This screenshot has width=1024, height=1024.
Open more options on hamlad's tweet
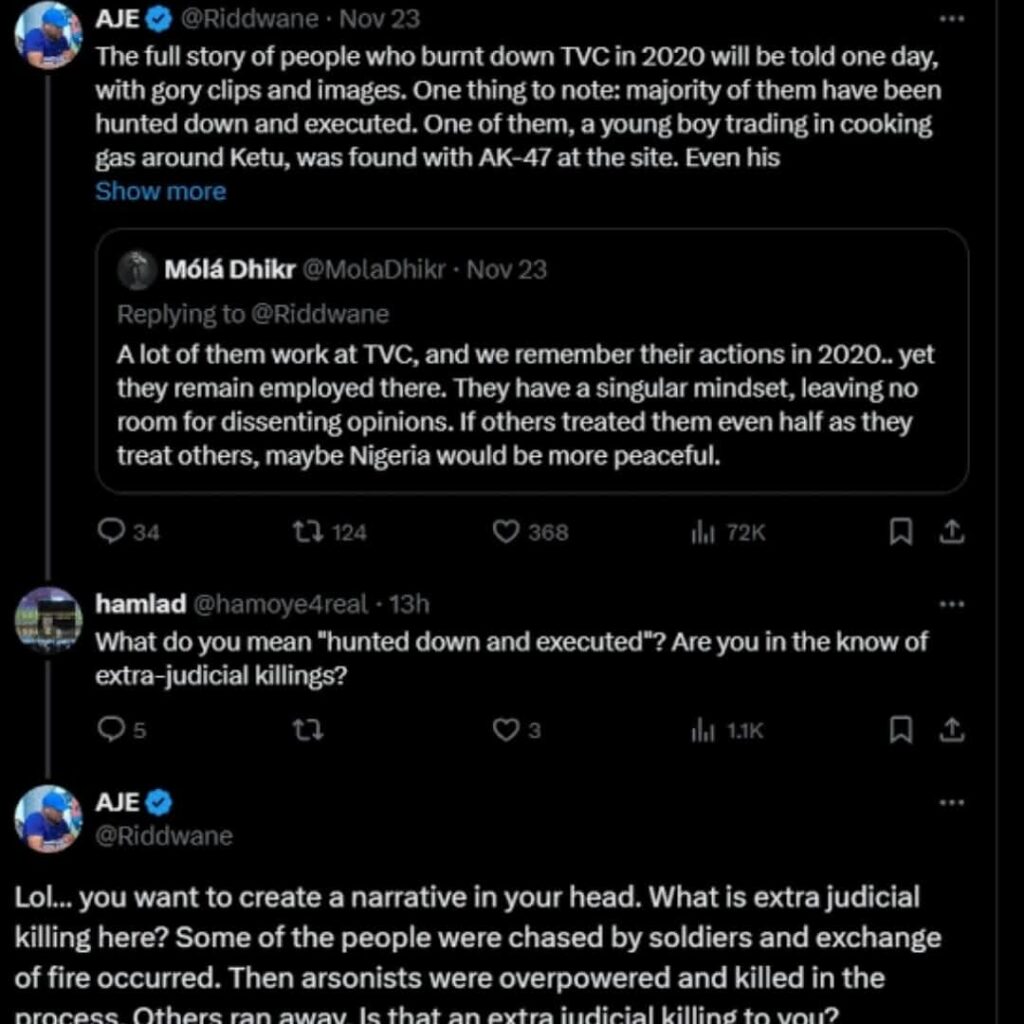953,604
